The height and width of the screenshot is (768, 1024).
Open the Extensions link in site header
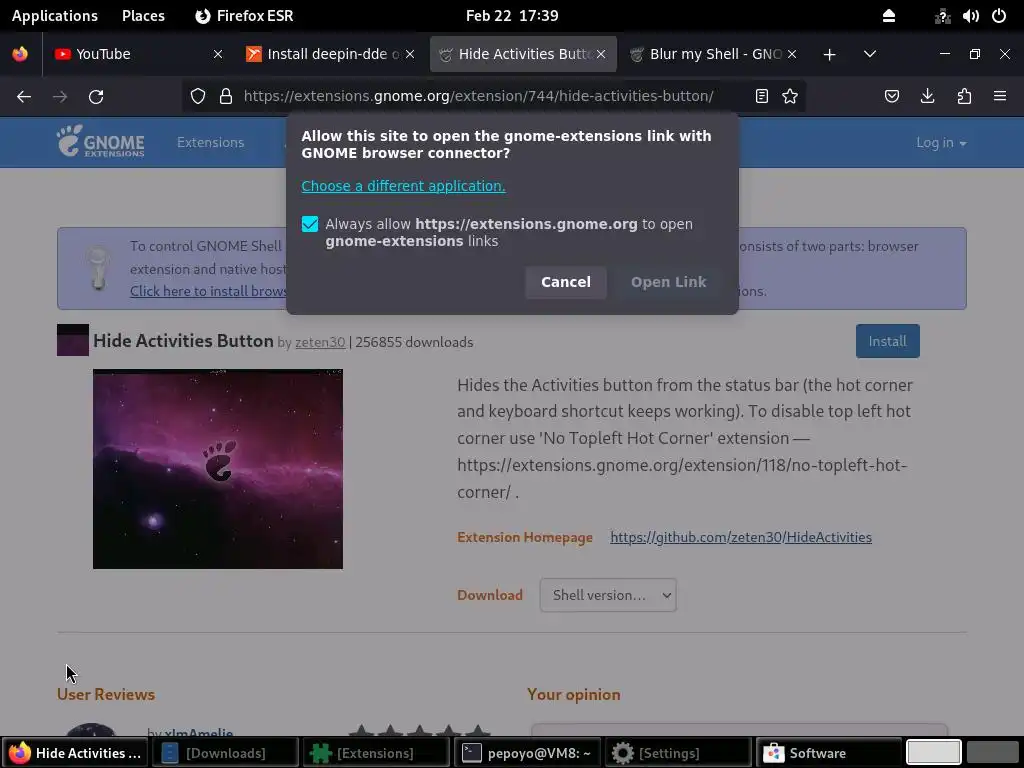coord(210,142)
